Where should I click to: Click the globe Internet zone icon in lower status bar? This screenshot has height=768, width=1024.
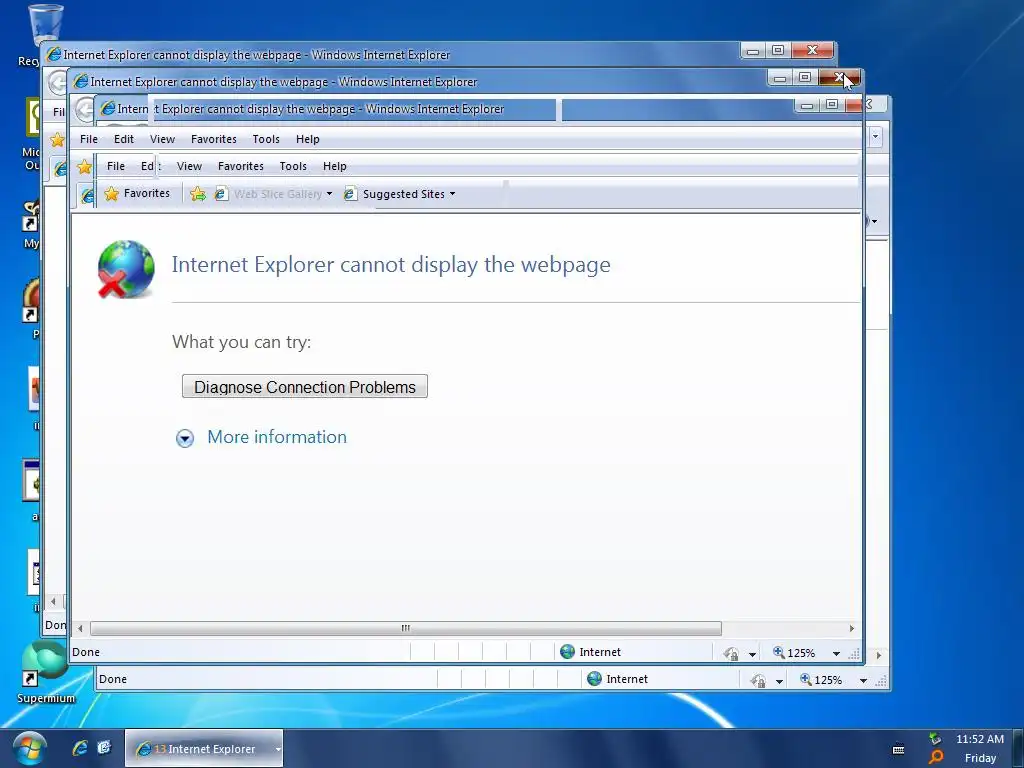(594, 679)
